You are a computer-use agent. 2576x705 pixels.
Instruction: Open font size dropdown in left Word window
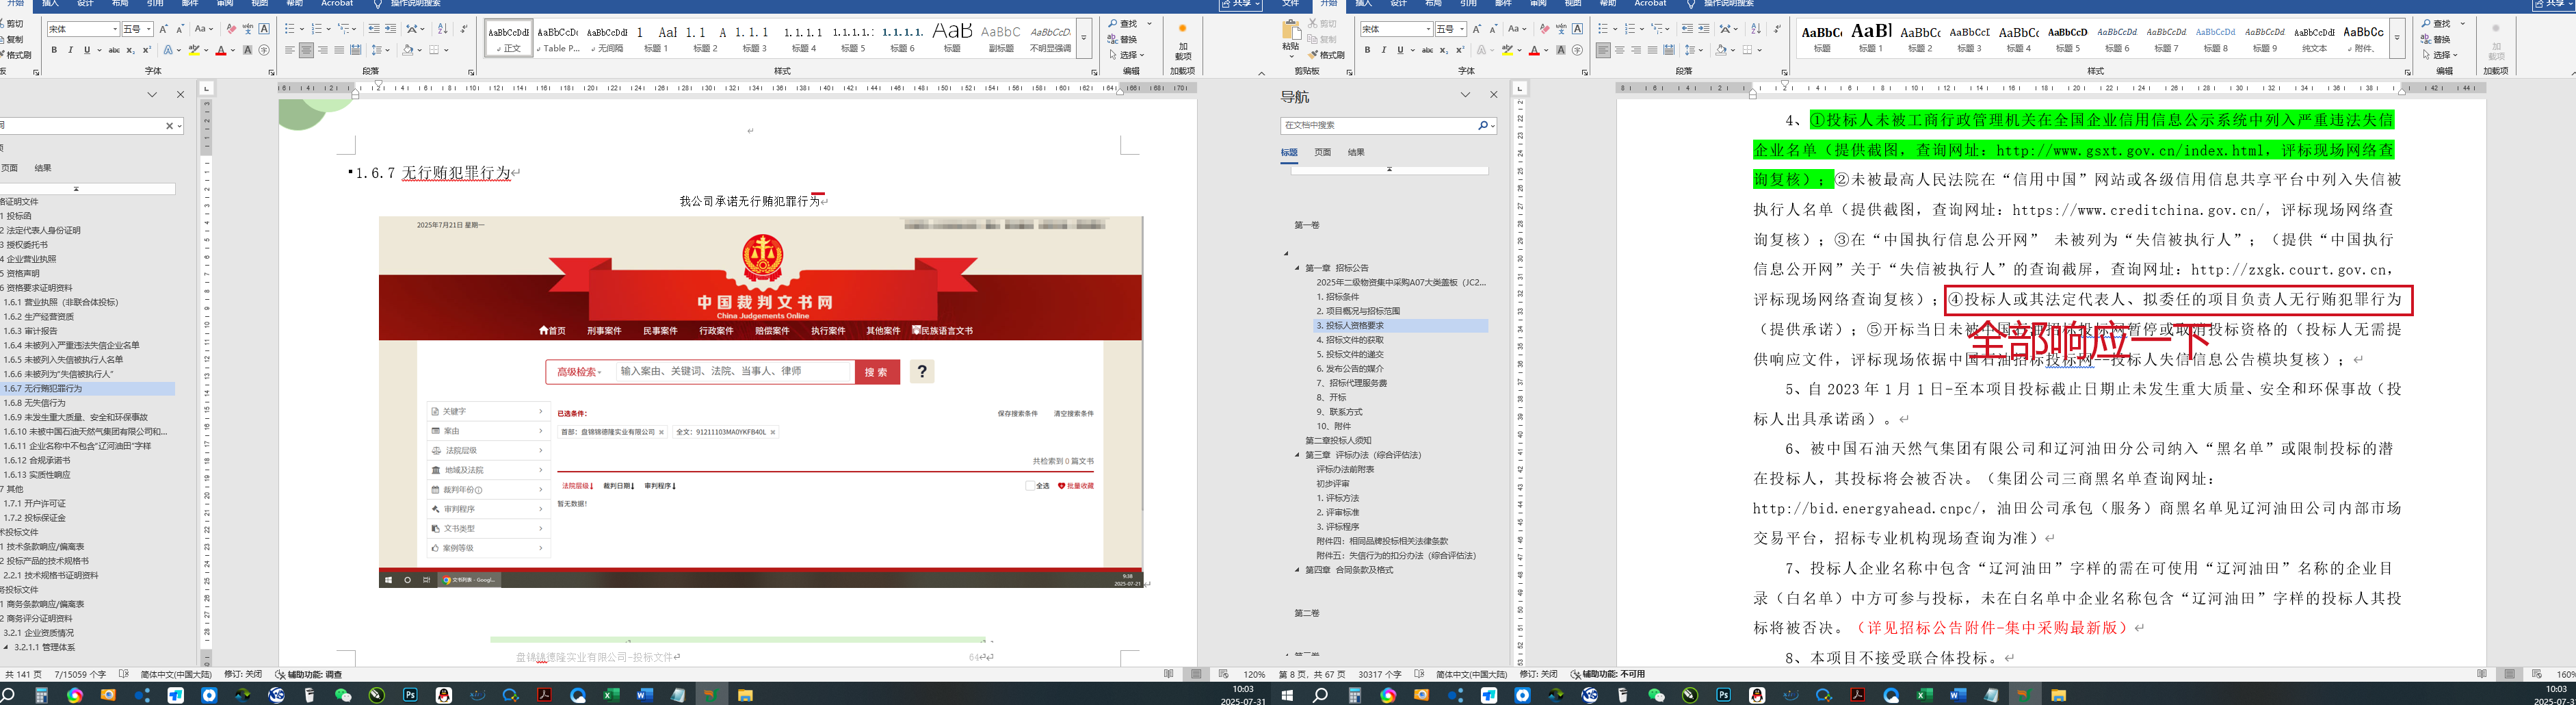[149, 29]
